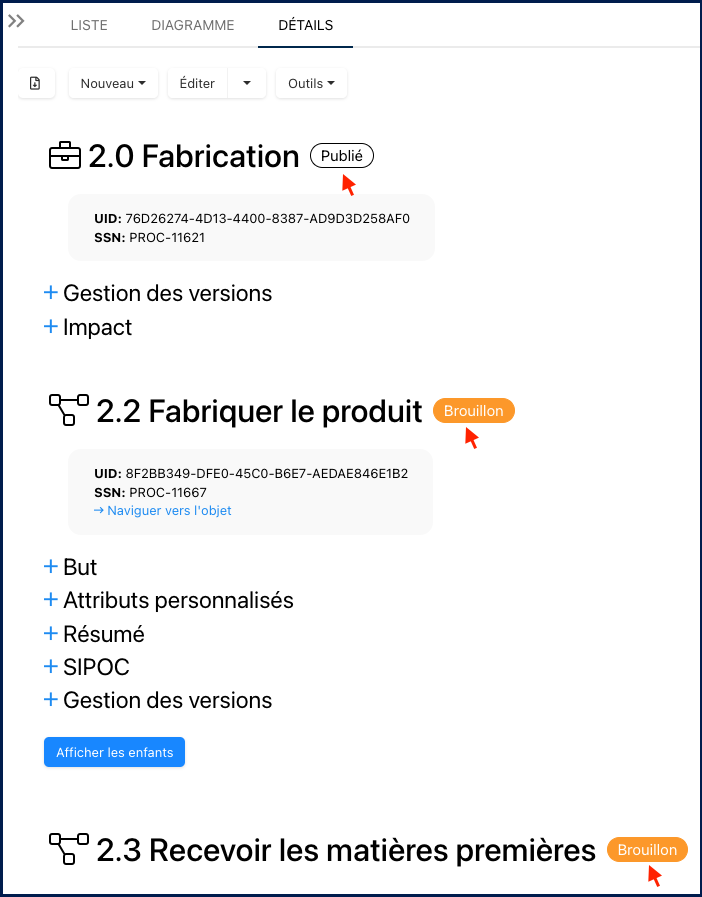The image size is (702, 897).
Task: Open the Outils dropdown menu
Action: coord(311,84)
